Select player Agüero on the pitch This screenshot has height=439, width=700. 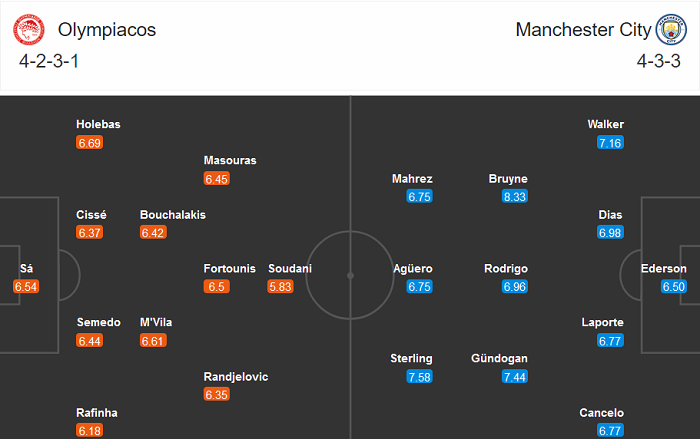coord(413,269)
